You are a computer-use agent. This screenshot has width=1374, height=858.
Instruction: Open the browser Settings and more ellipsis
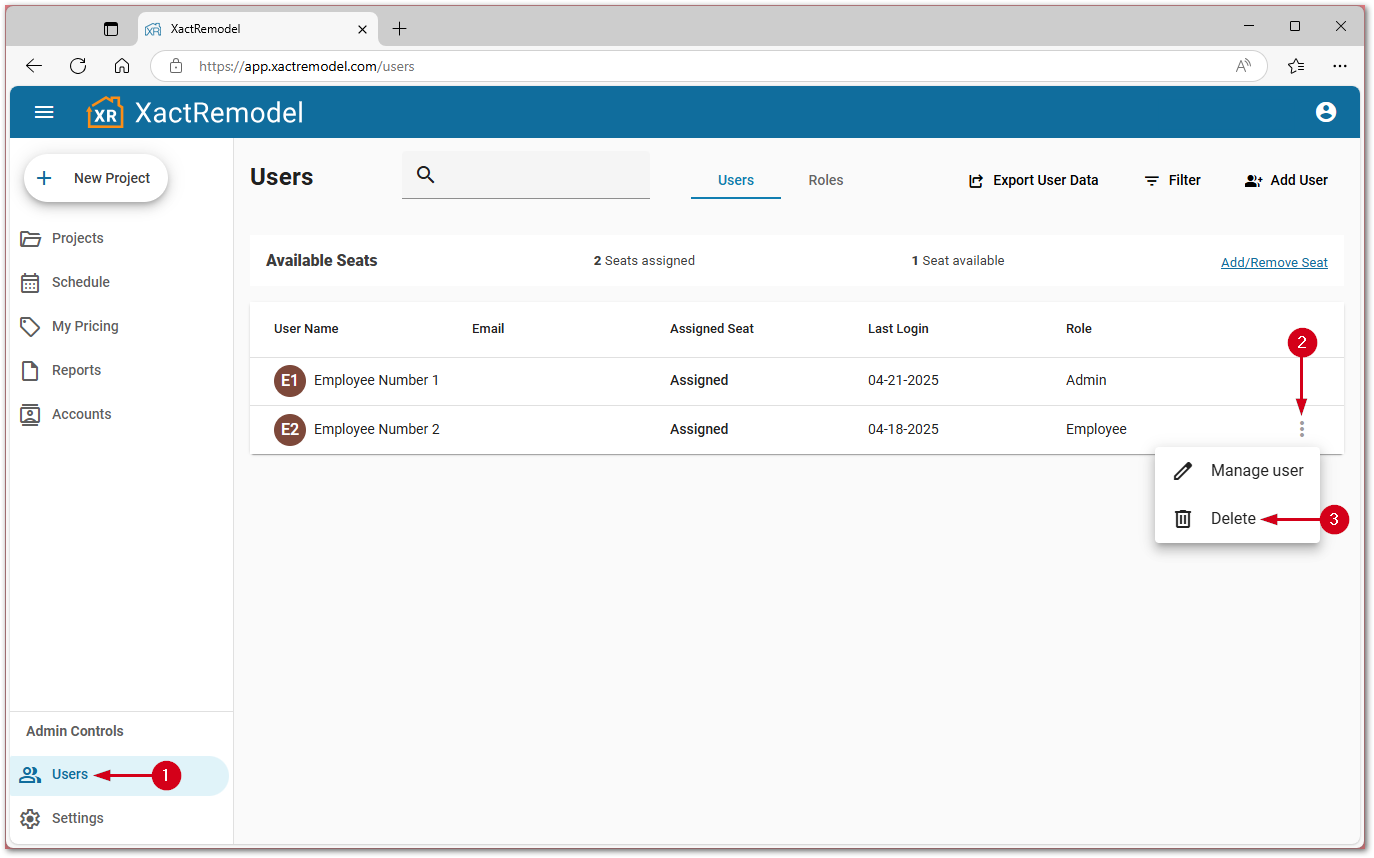(1340, 66)
